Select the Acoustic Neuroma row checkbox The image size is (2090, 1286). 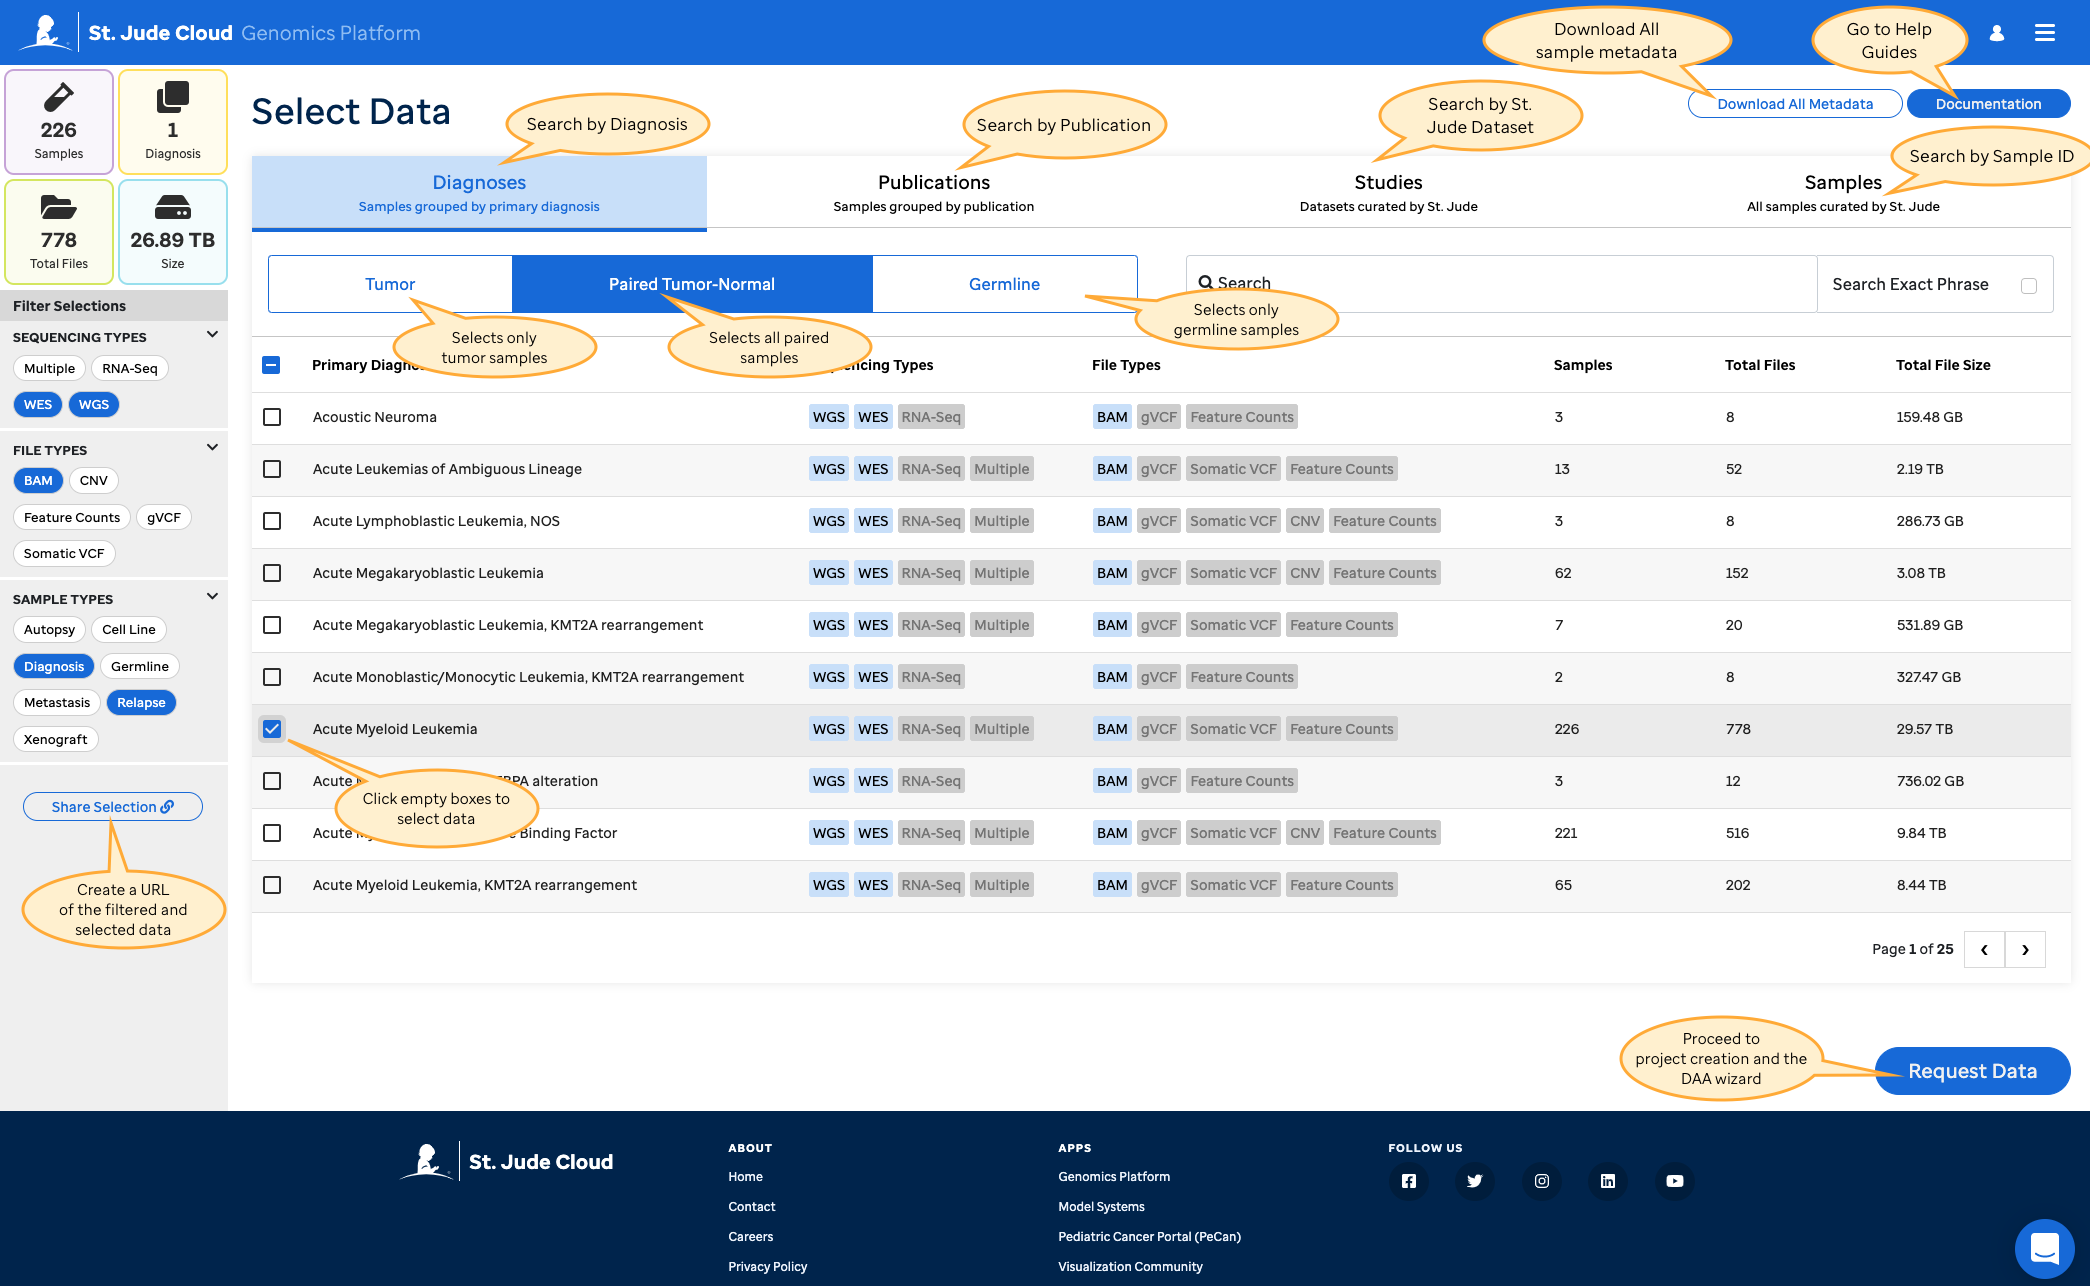pyautogui.click(x=272, y=417)
